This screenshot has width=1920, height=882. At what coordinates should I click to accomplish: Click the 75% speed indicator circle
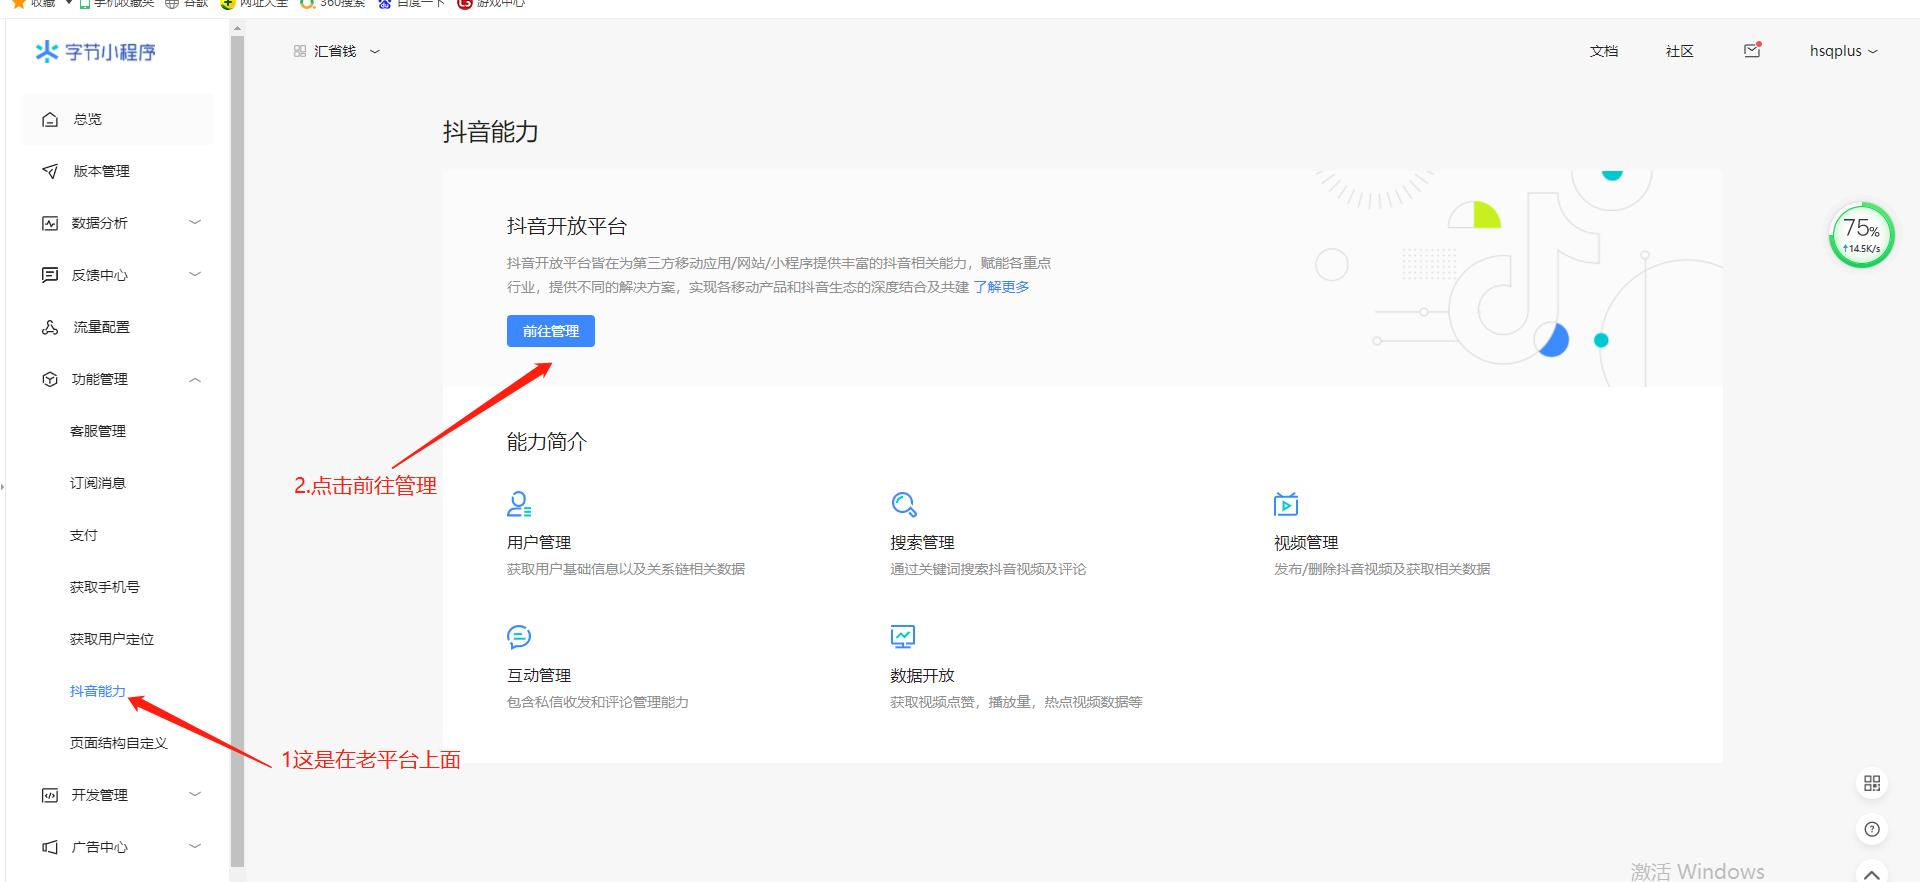[x=1861, y=236]
